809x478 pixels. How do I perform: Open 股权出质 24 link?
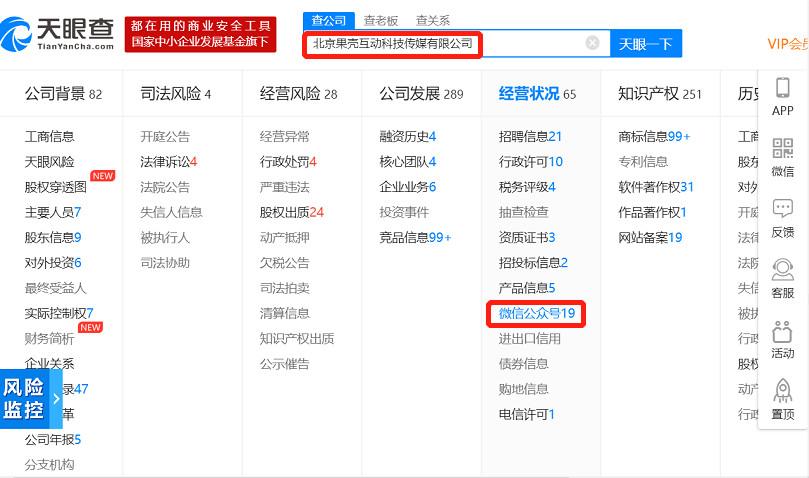pyautogui.click(x=292, y=212)
